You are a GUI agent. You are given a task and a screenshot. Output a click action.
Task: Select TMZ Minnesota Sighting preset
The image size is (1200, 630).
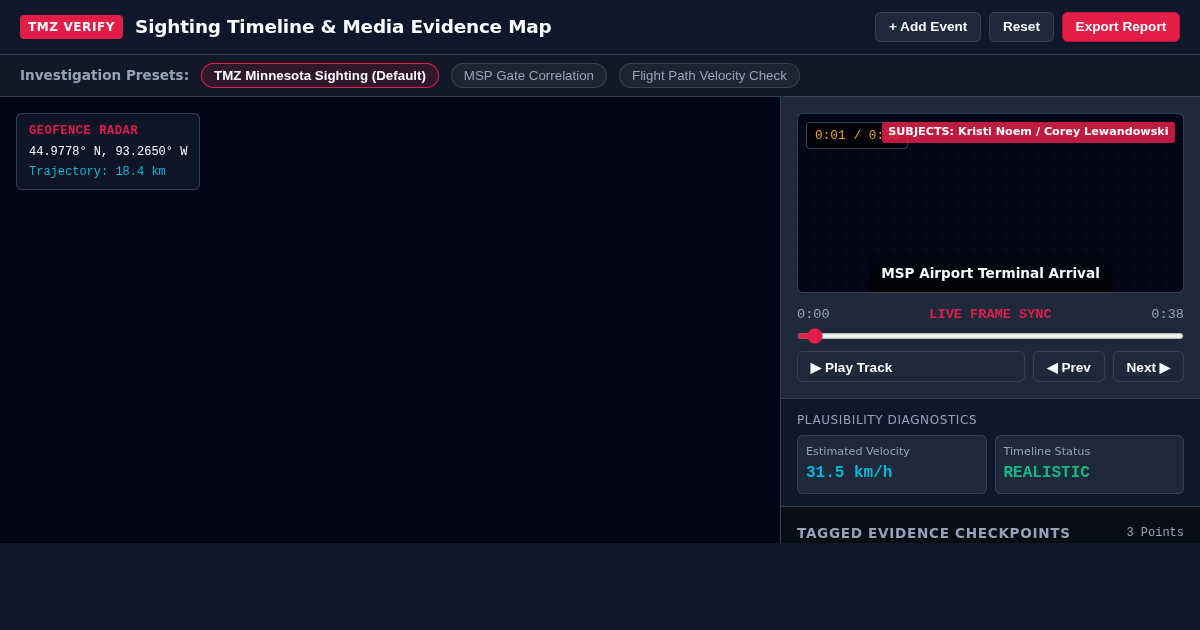pyautogui.click(x=320, y=76)
